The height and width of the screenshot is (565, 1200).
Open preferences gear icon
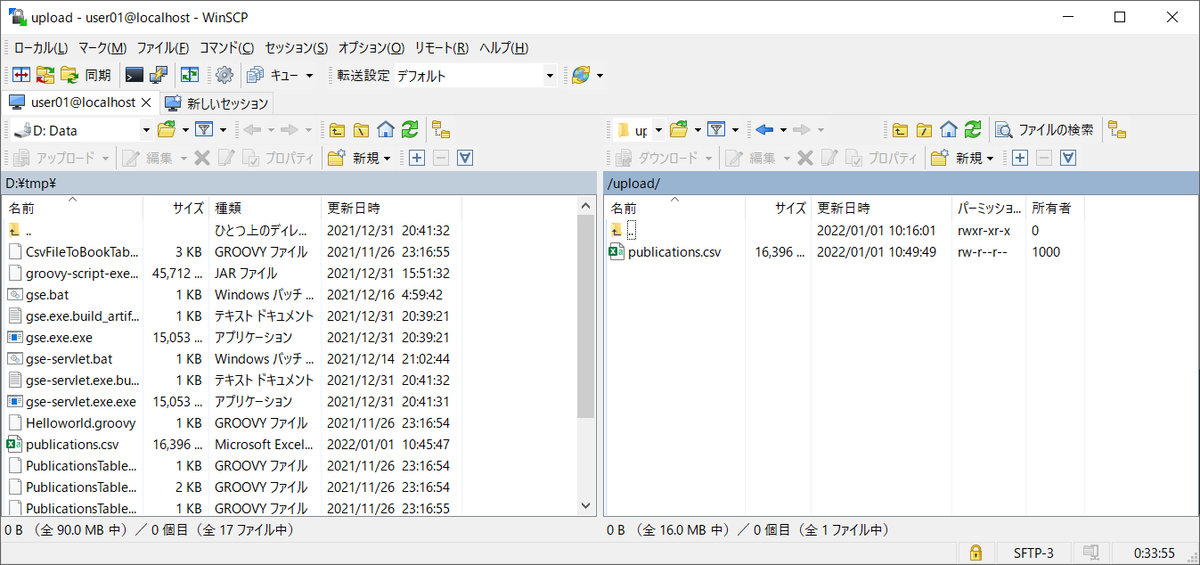(x=224, y=75)
